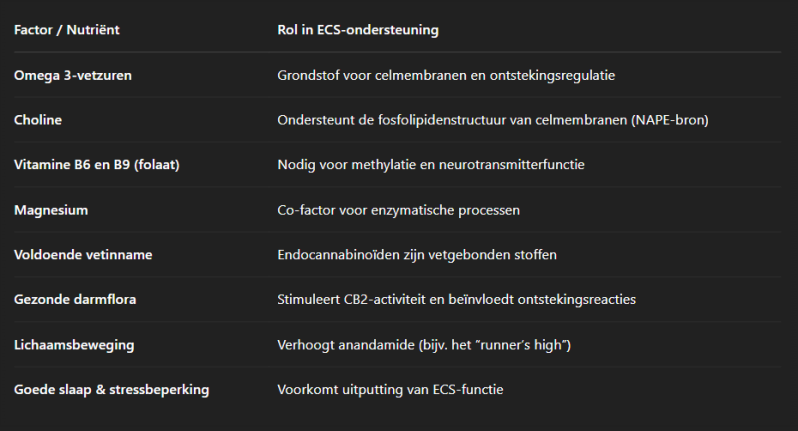Click 'Goede slaap & stressbeperking' label
The width and height of the screenshot is (798, 431).
point(111,390)
